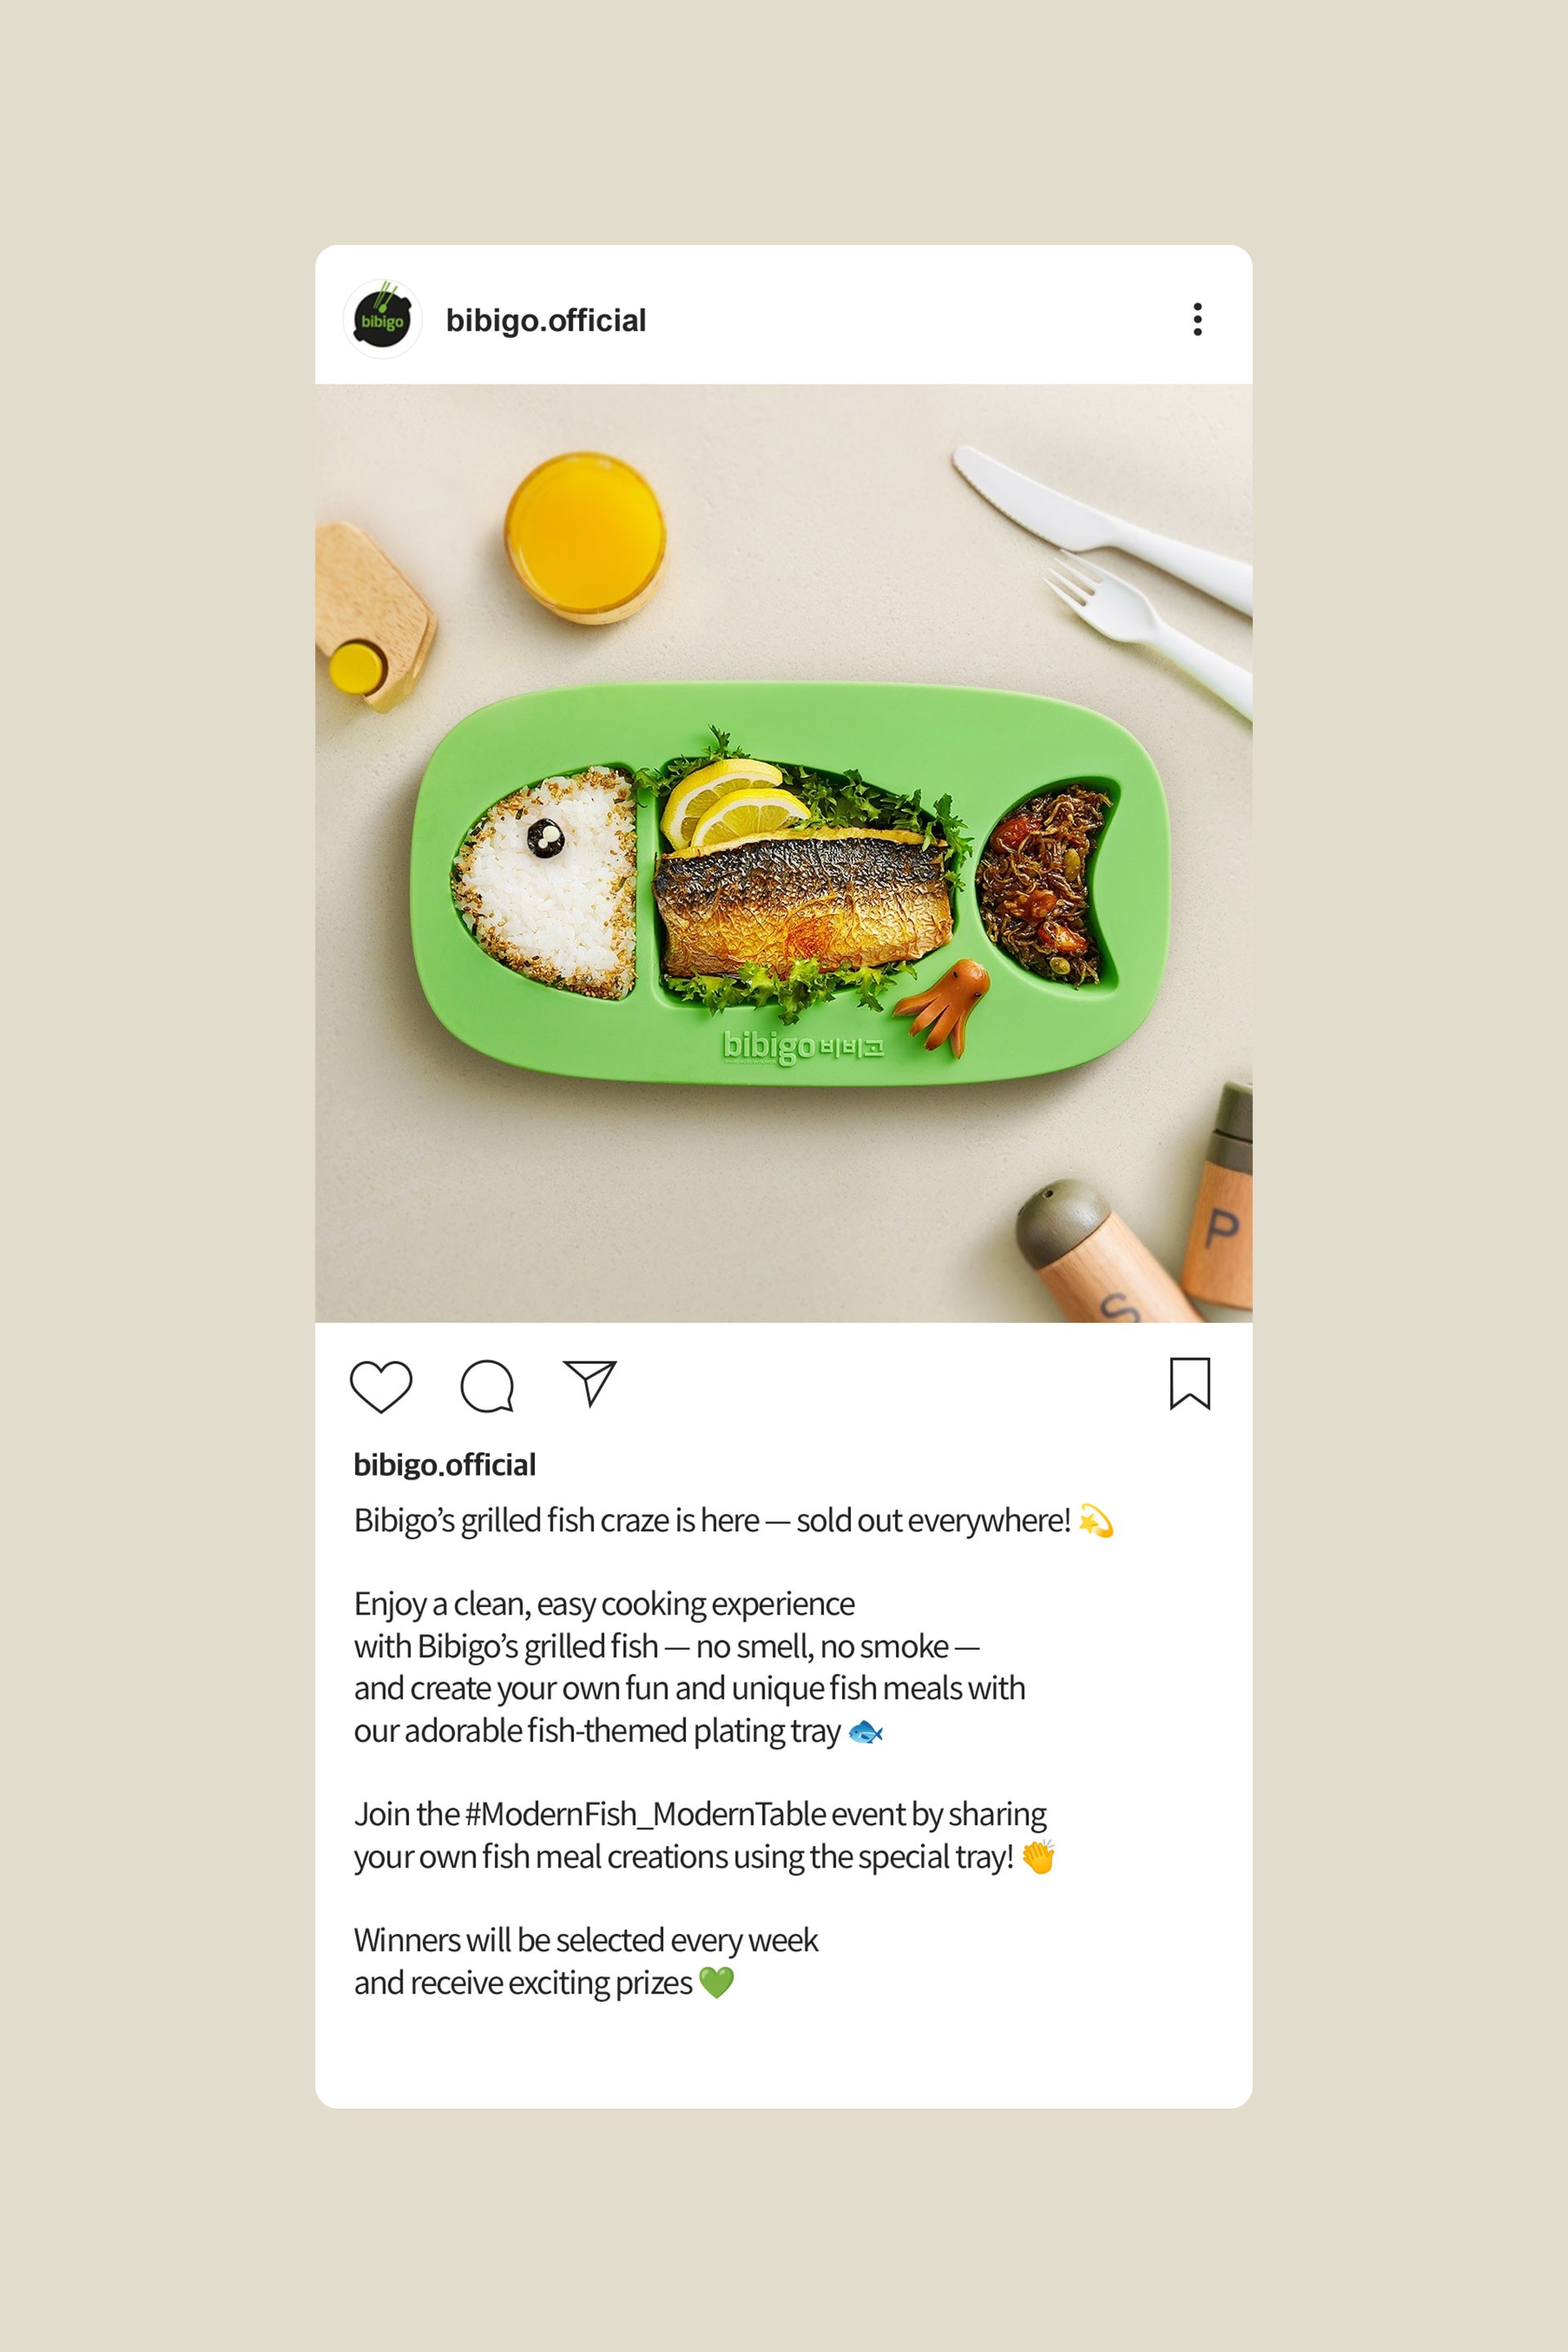Open the bibigo profile picture avatar
Viewport: 1568px width, 2352px height.
point(382,319)
